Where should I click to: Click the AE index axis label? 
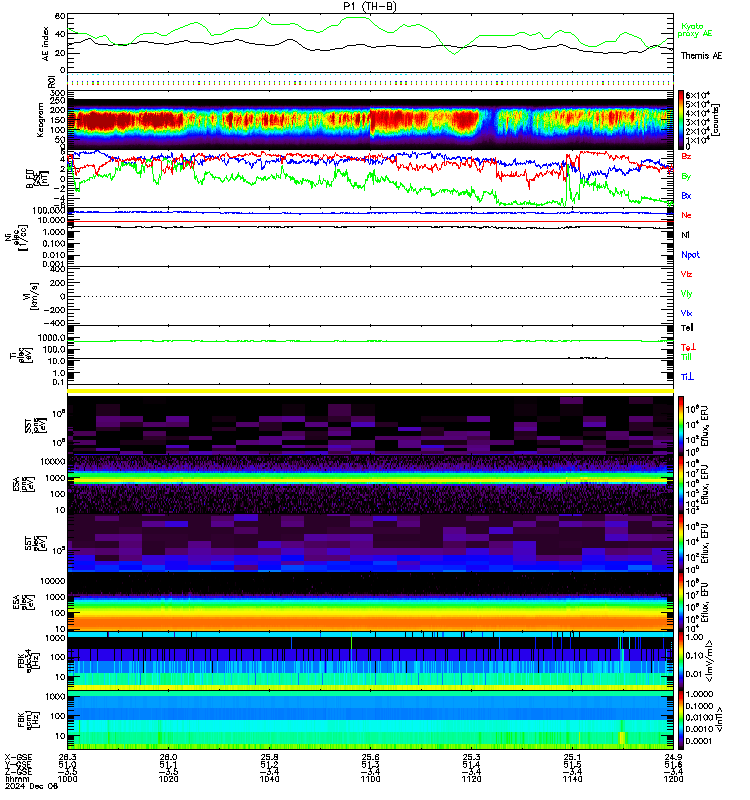[45, 44]
